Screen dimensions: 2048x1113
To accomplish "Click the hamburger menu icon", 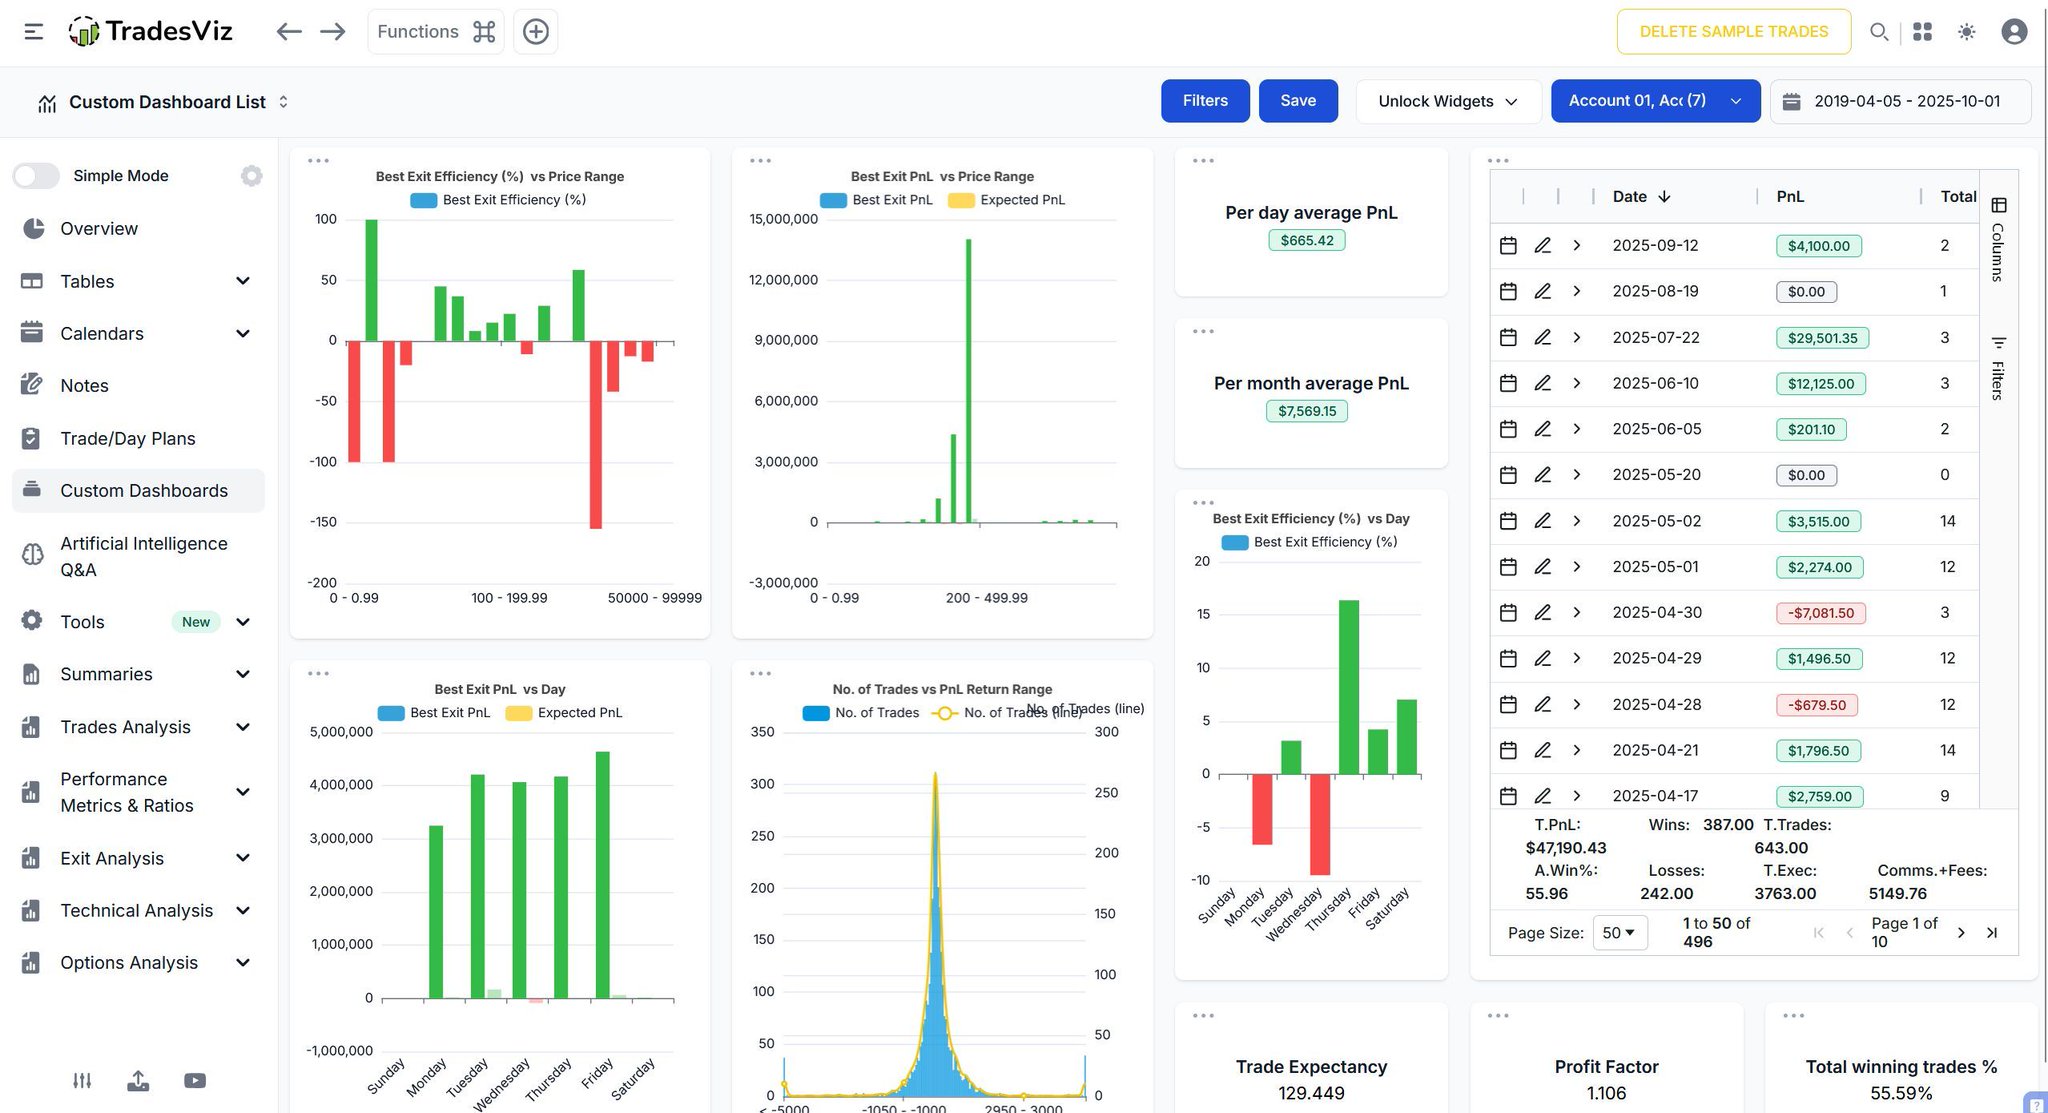I will [x=33, y=32].
